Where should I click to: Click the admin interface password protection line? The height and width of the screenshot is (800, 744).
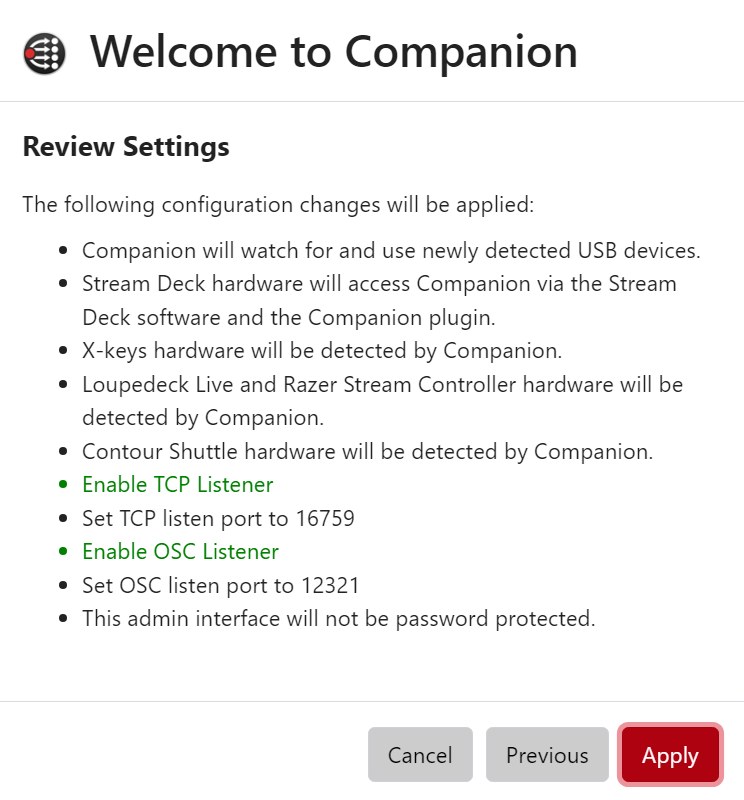click(339, 618)
